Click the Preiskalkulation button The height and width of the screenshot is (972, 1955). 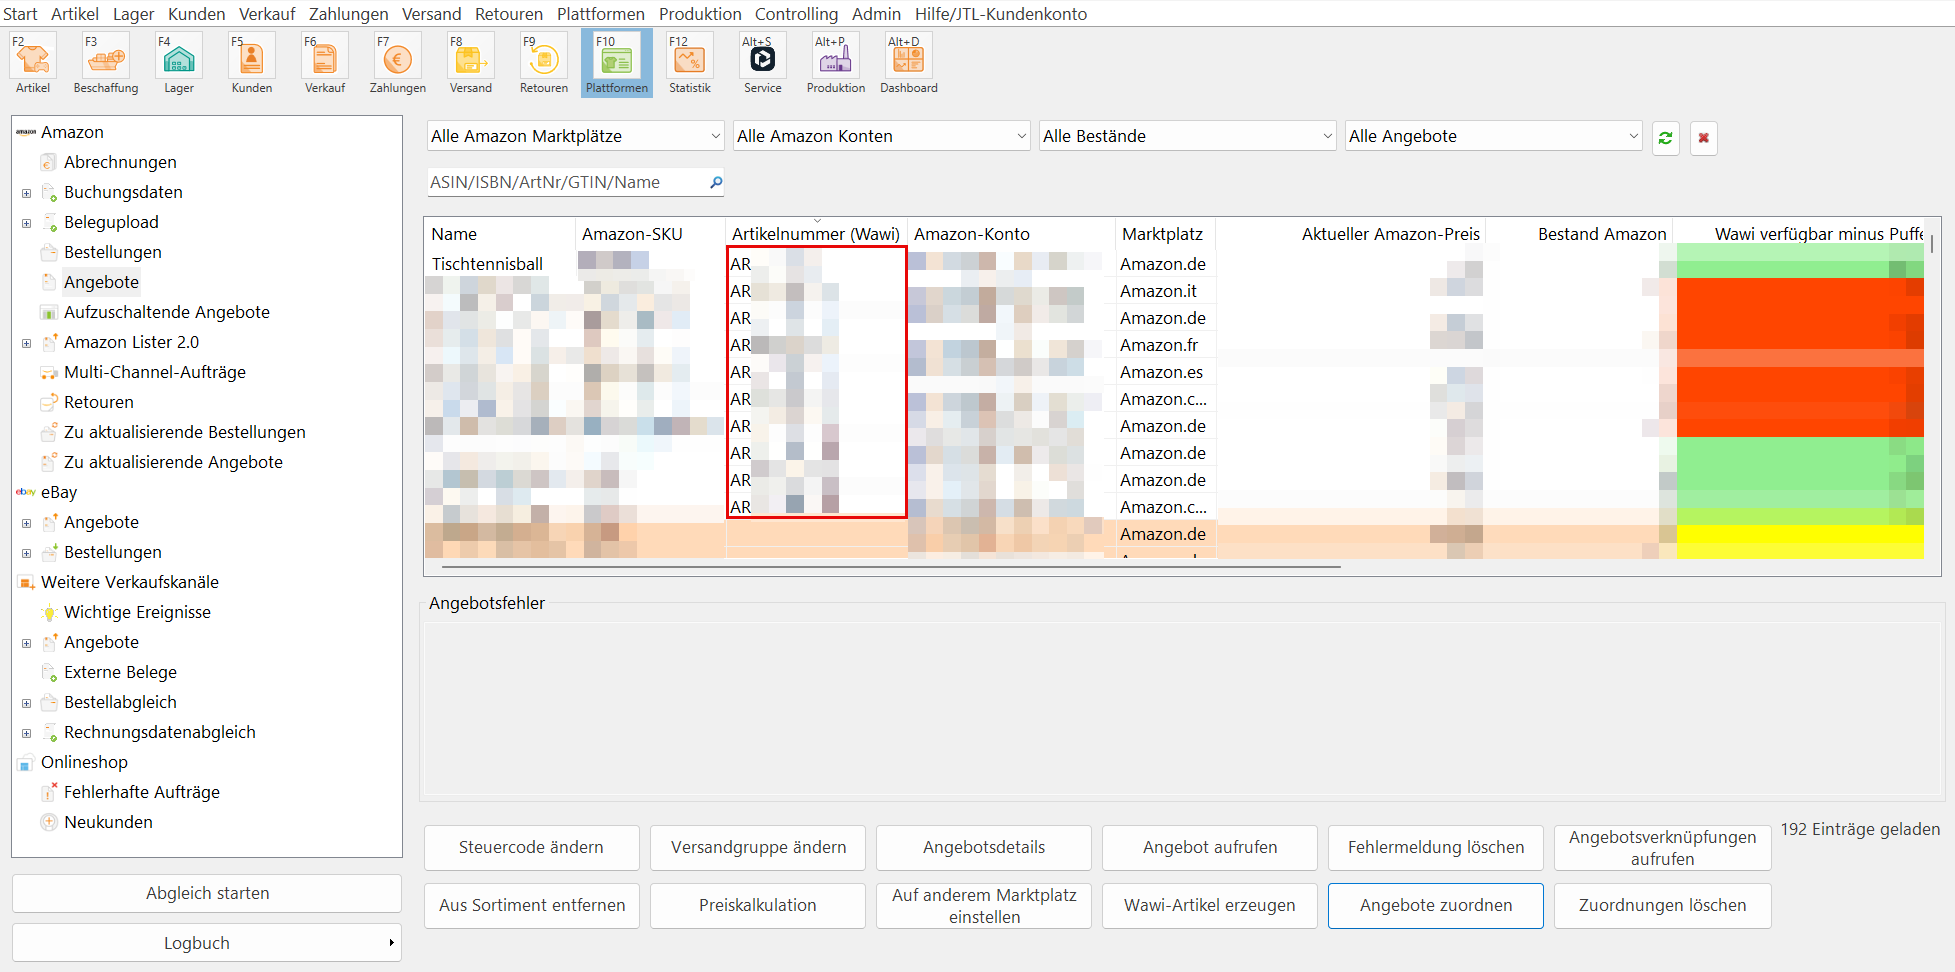click(757, 905)
